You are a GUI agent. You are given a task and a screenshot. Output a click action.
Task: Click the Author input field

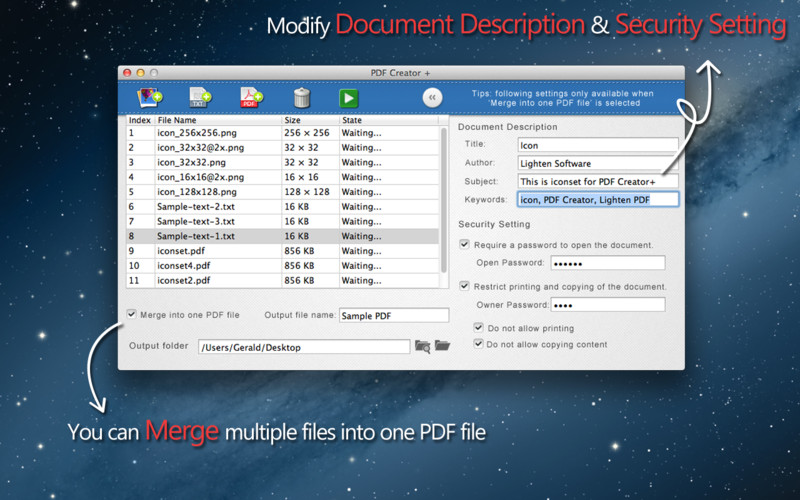tap(598, 163)
